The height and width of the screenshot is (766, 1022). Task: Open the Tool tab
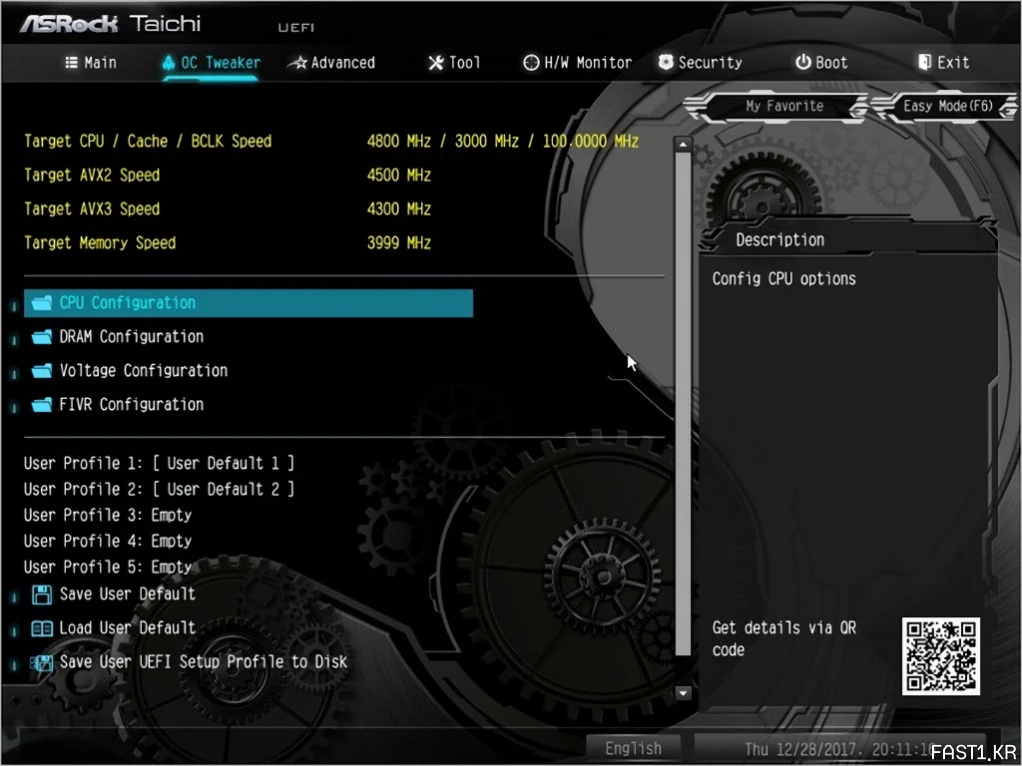click(454, 62)
